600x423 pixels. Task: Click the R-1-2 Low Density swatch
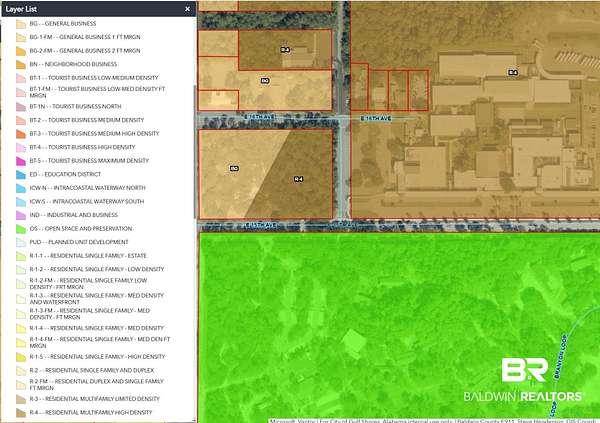pyautogui.click(x=21, y=269)
